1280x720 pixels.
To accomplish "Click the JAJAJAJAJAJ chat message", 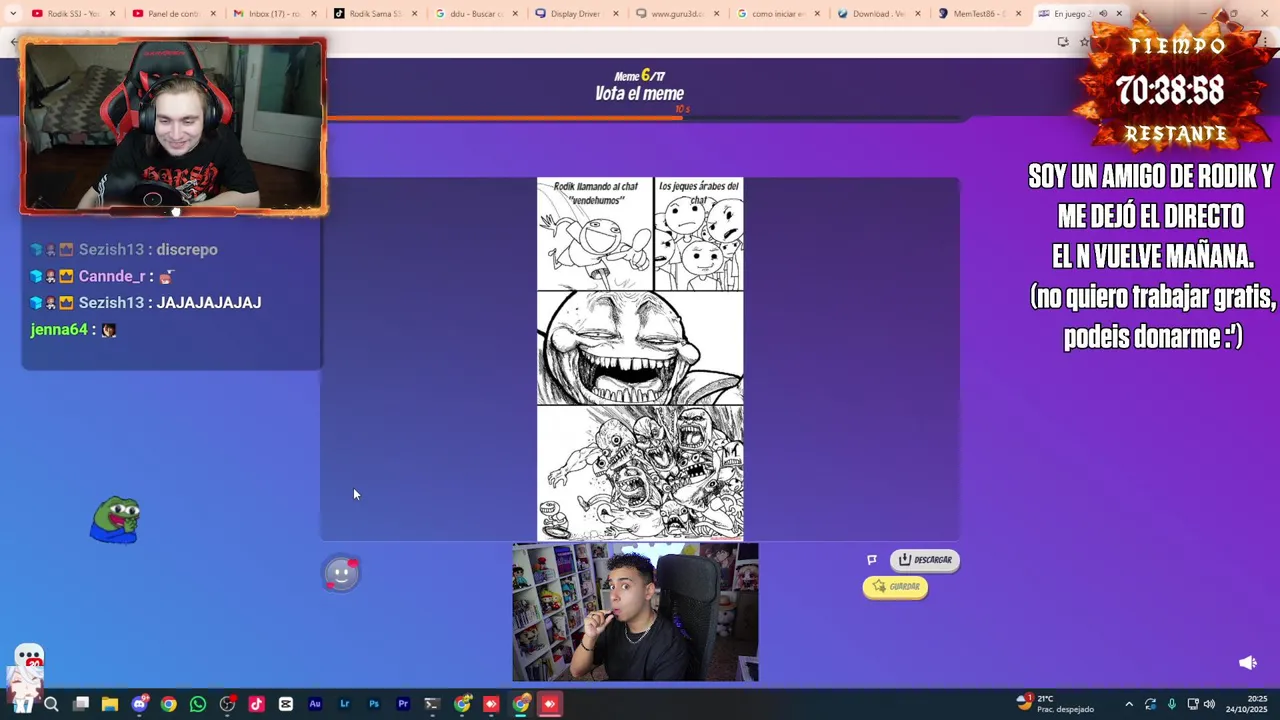I will (x=209, y=303).
